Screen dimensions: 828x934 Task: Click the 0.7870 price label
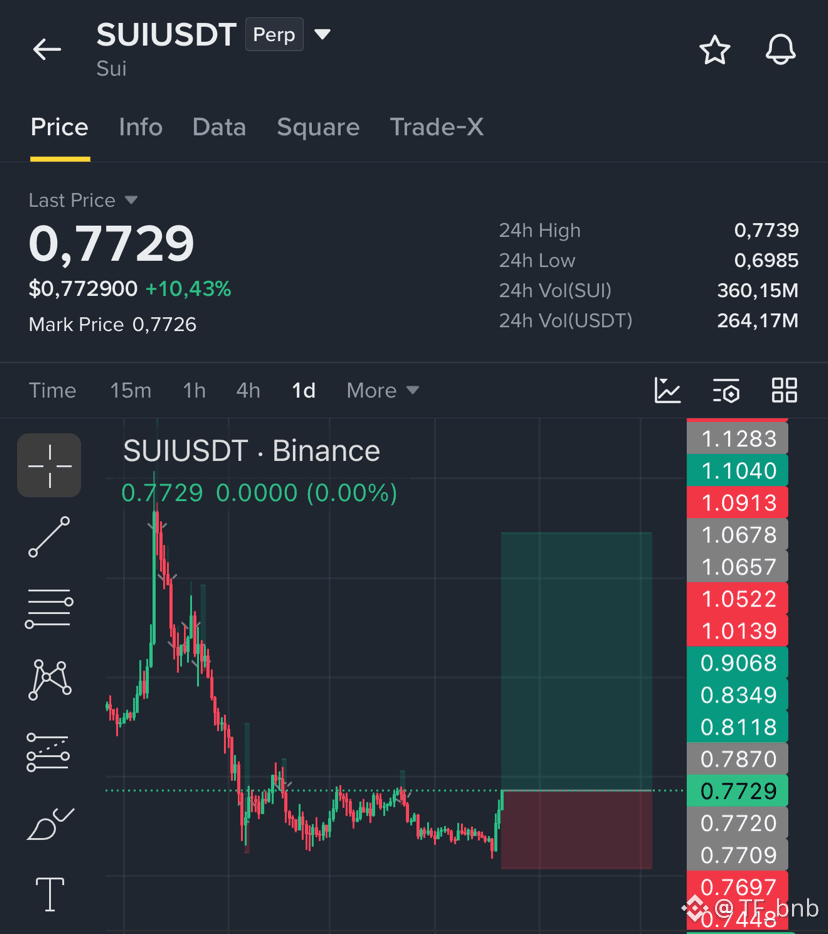point(738,759)
